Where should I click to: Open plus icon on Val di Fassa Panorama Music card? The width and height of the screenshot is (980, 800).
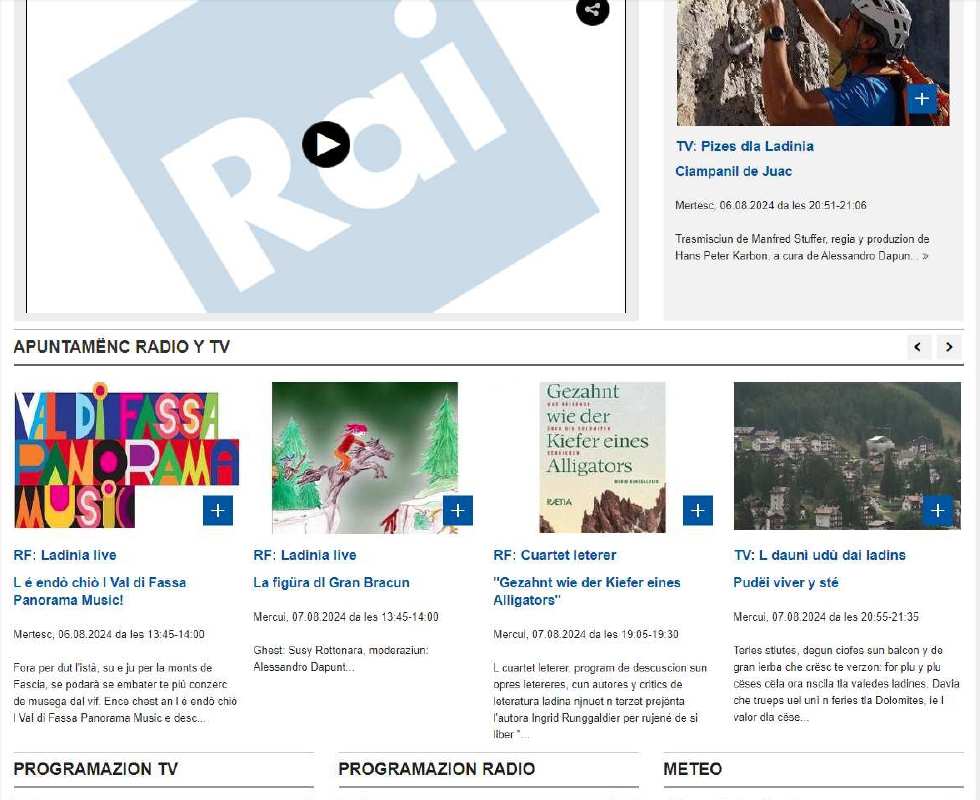218,511
